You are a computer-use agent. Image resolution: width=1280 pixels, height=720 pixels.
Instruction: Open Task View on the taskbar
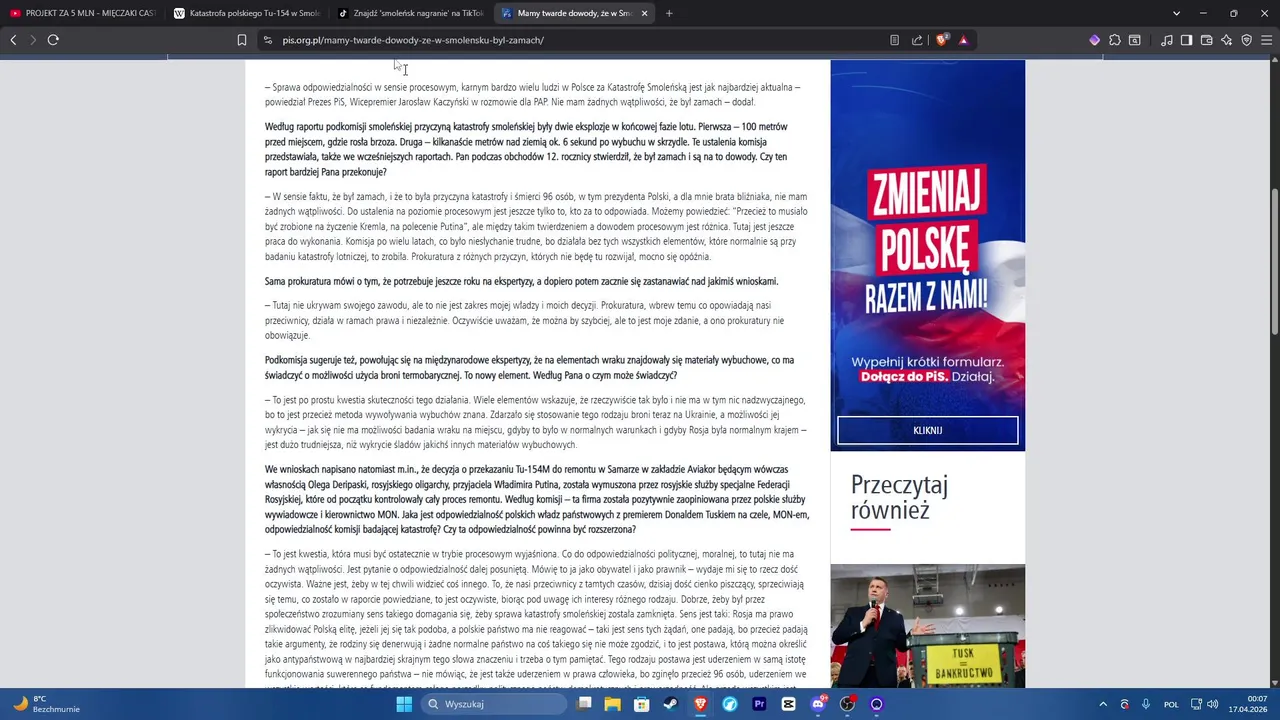tap(585, 704)
